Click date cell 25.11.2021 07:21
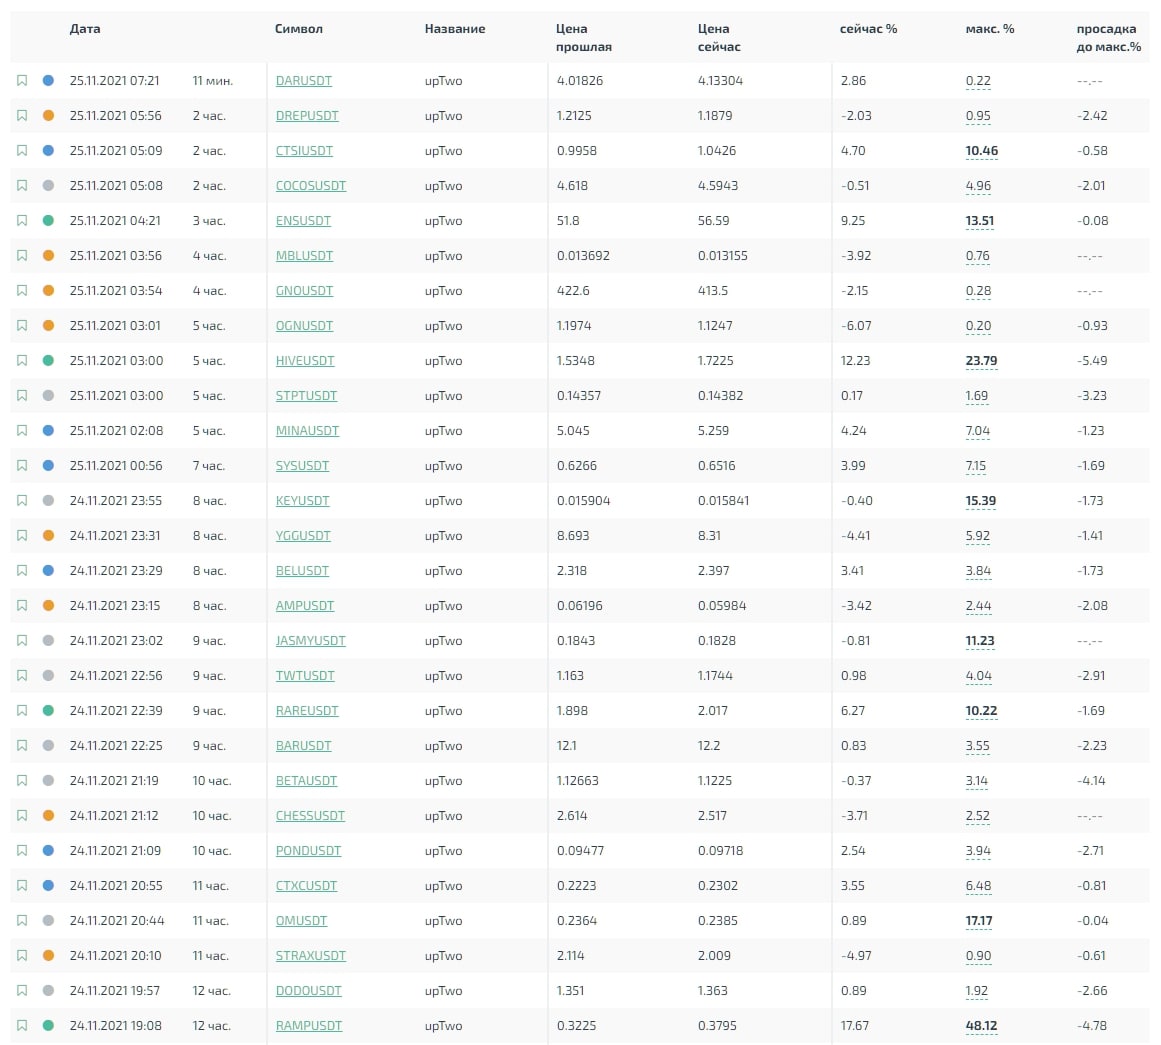Screen dimensions: 1161x1045 (115, 81)
